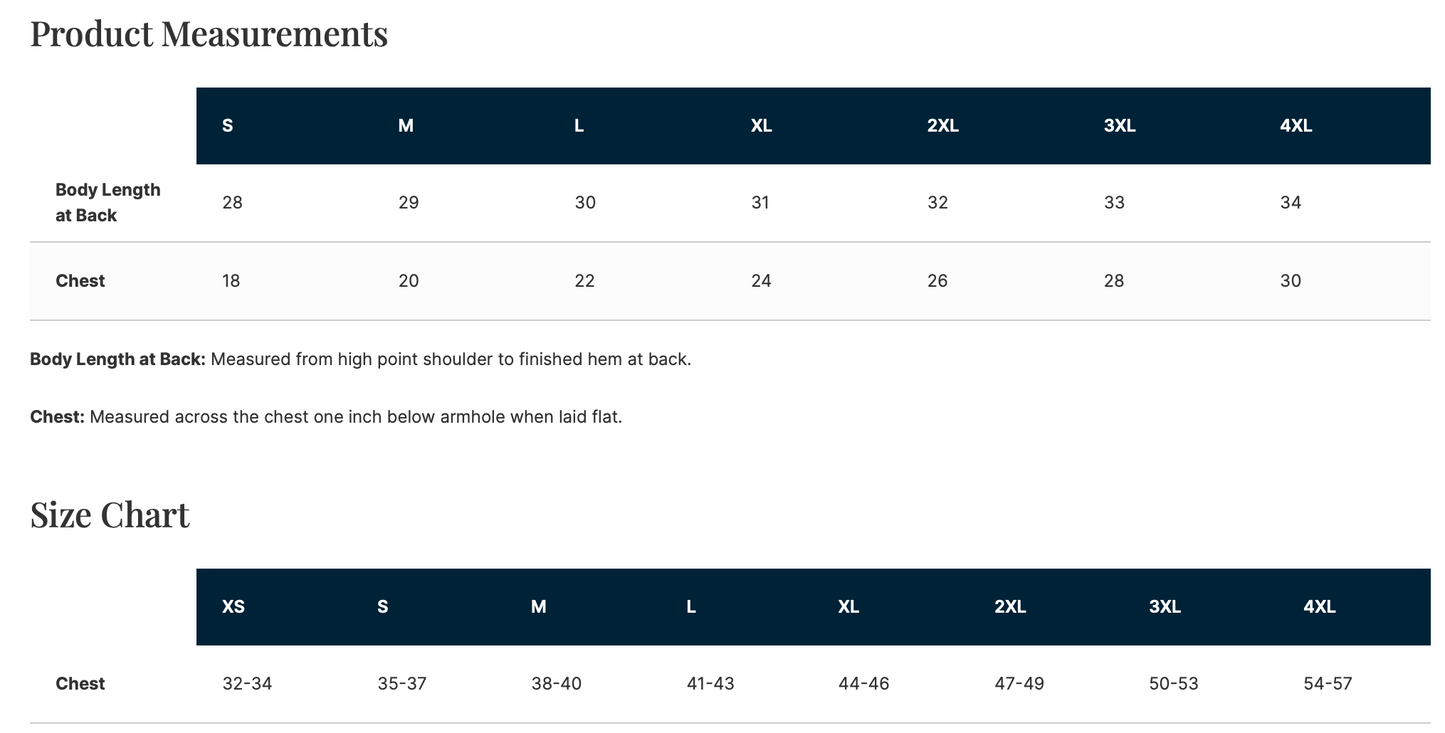Viewport: 1445px width, 733px height.
Task: Select the XS column header in Size Chart
Action: (233, 607)
